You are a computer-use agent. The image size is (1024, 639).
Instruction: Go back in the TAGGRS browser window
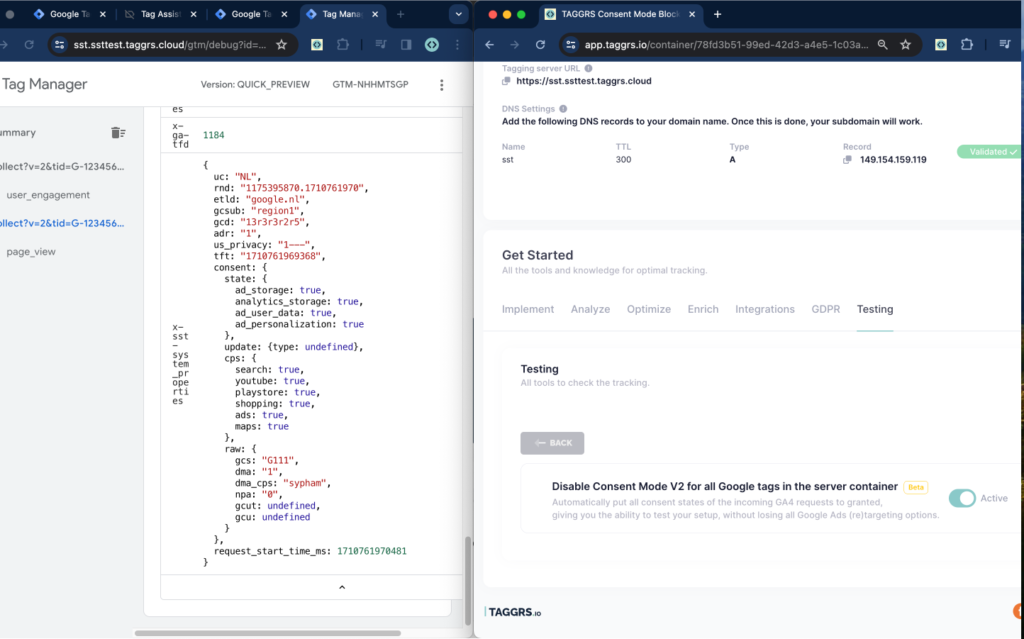coord(489,44)
